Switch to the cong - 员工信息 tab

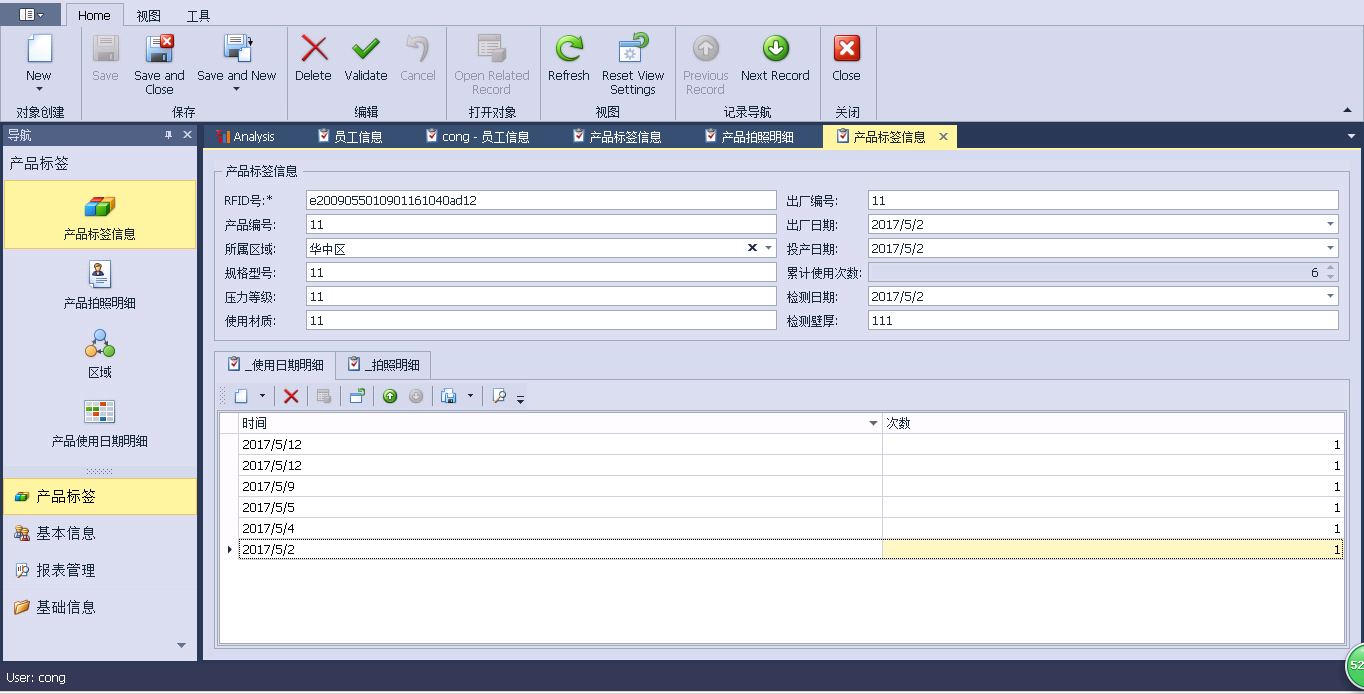point(477,136)
